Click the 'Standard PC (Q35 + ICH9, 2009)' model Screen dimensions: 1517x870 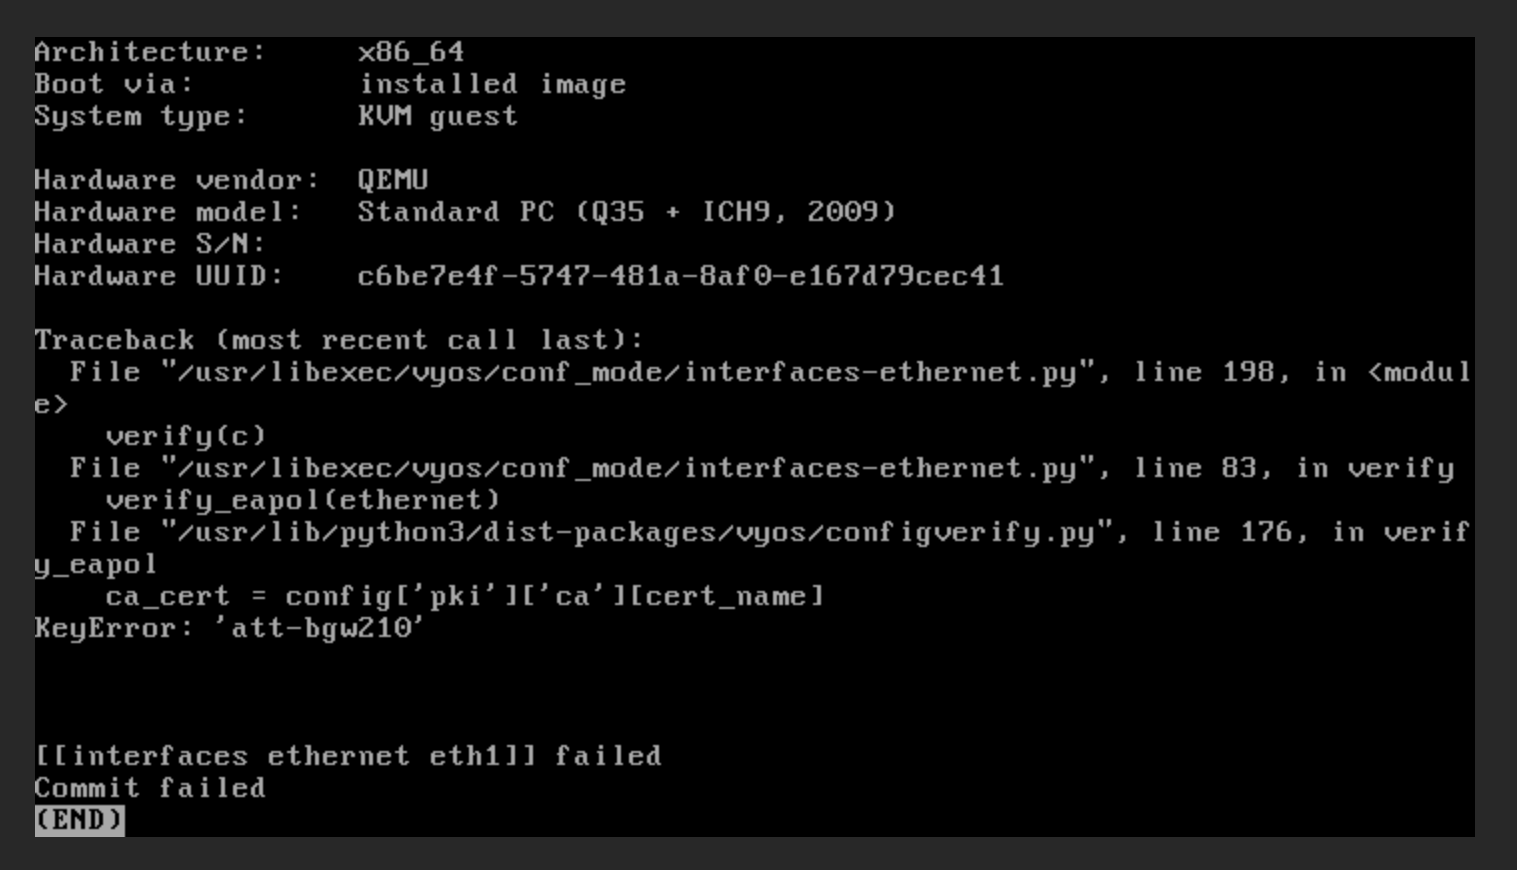point(626,213)
